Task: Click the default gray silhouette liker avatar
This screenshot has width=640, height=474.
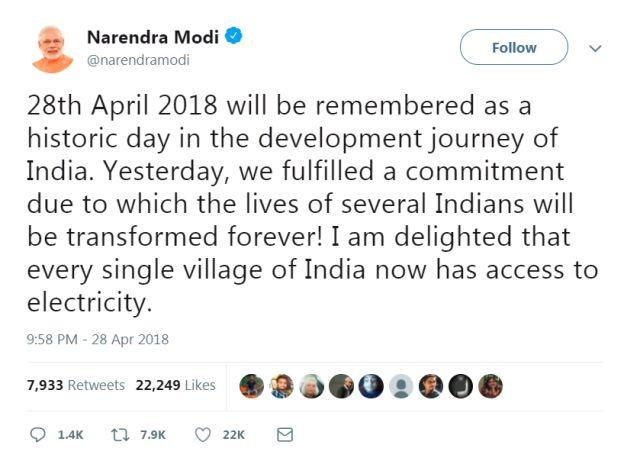Action: 401,386
